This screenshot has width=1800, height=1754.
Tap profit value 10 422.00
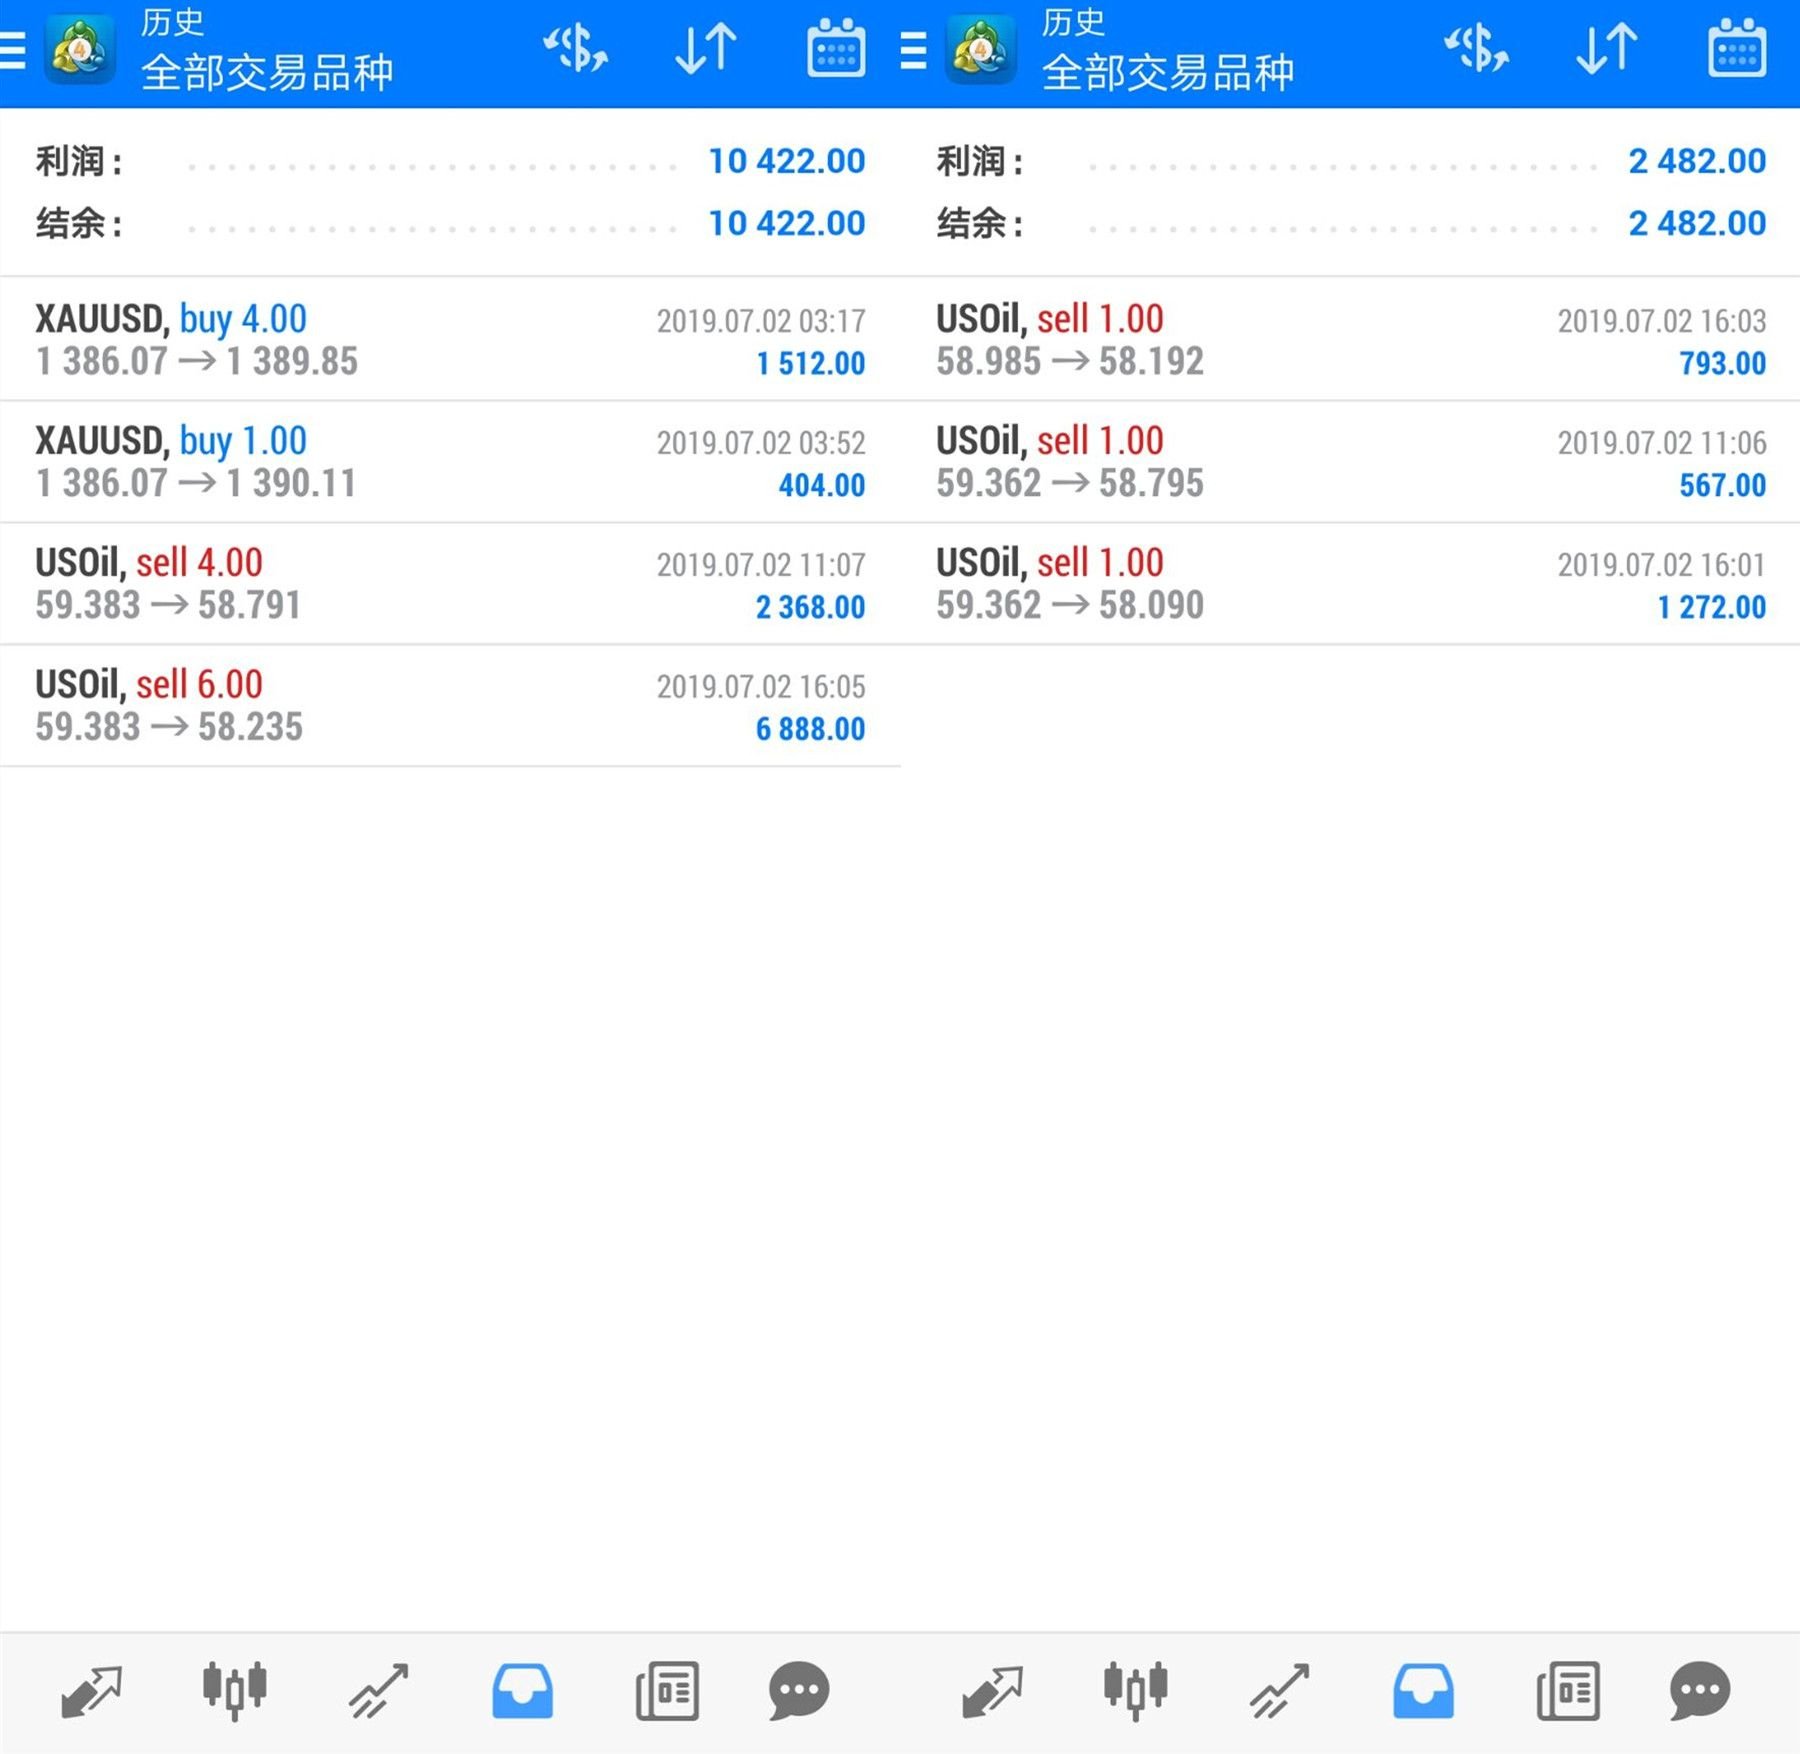[787, 161]
